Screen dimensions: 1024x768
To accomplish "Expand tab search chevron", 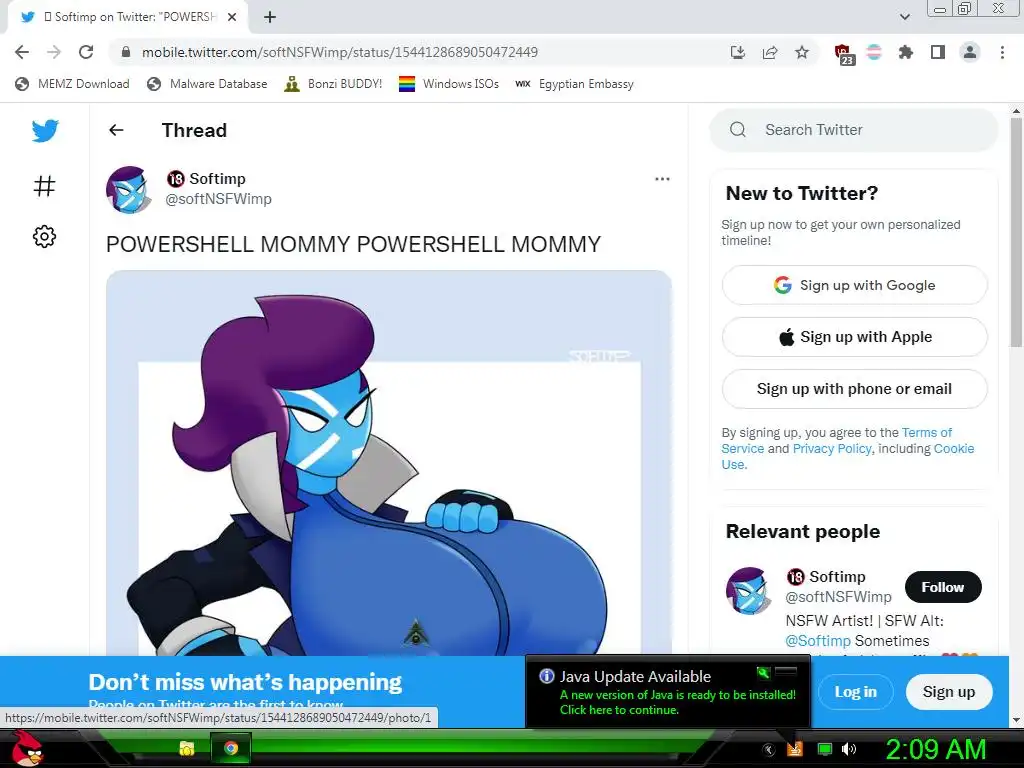I will (x=904, y=17).
